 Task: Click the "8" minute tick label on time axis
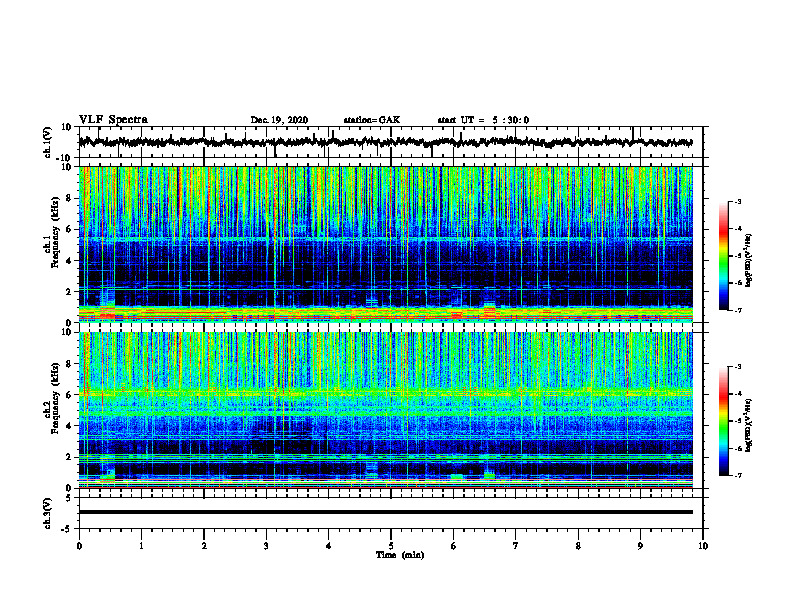578,546
